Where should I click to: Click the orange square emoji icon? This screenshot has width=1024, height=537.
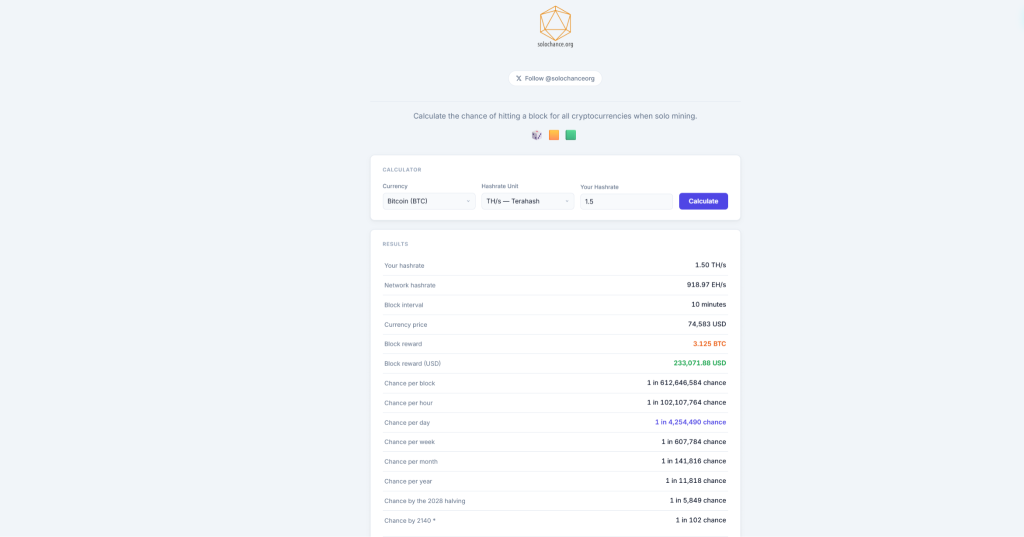[554, 135]
